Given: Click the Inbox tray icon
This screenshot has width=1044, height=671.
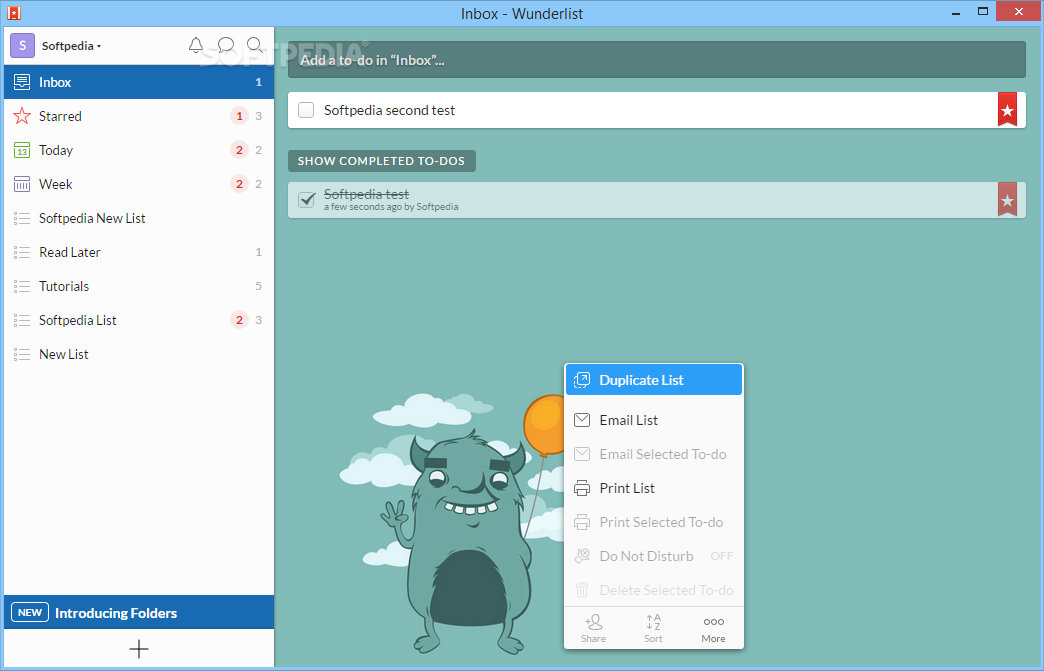Looking at the screenshot, I should (22, 82).
